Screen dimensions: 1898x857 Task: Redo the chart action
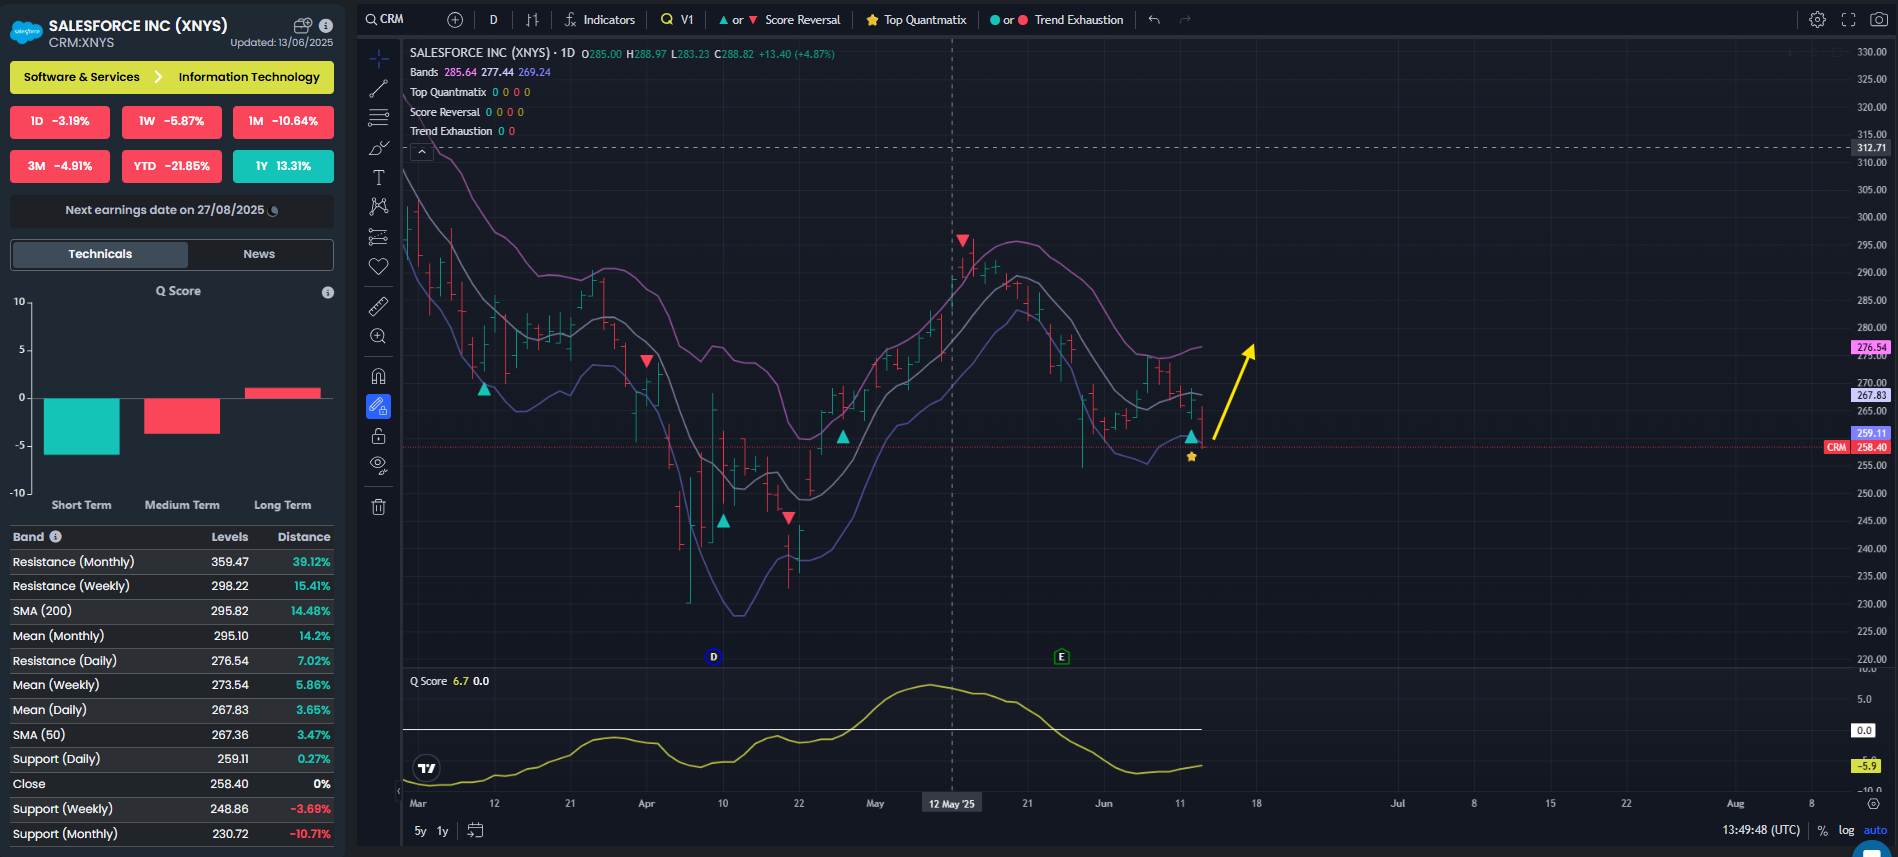[1185, 20]
